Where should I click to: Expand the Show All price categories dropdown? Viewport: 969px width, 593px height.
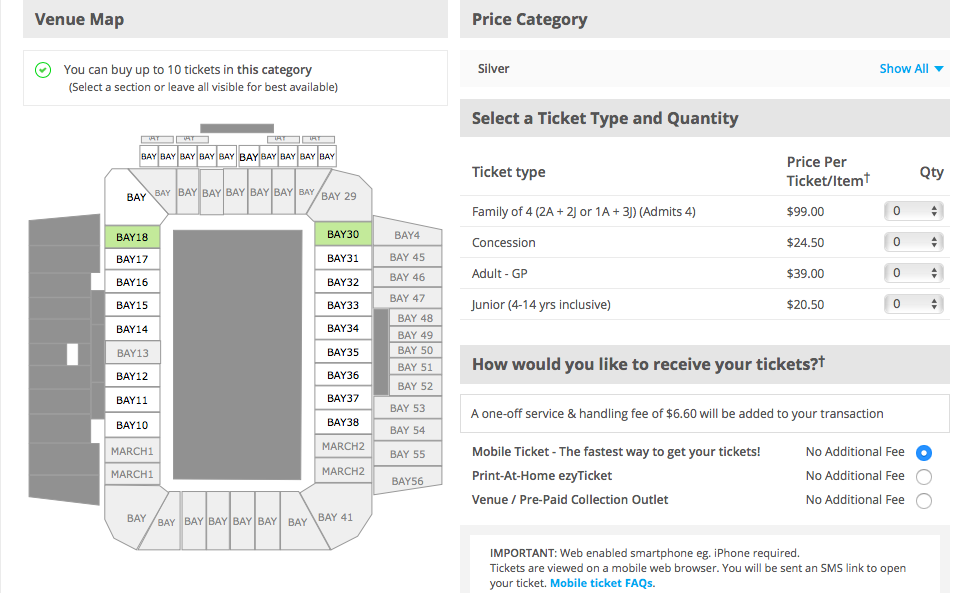(x=911, y=69)
